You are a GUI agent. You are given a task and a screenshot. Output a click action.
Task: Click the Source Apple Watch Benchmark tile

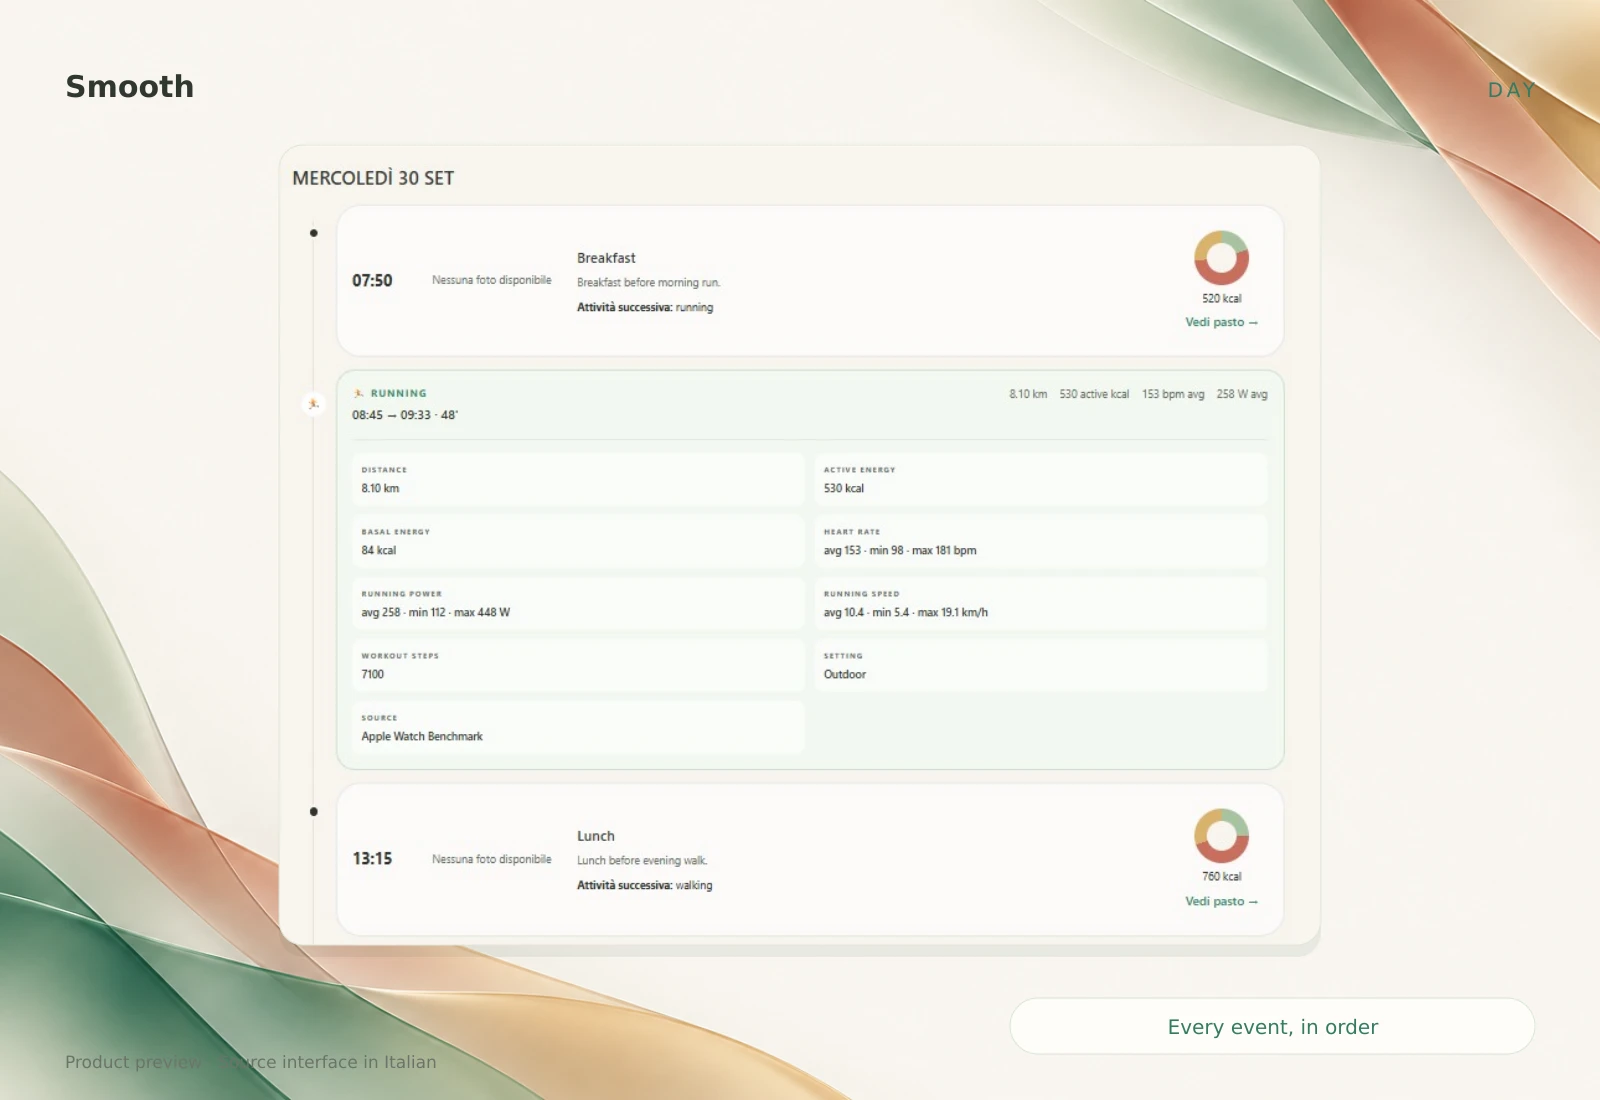[x=578, y=727]
